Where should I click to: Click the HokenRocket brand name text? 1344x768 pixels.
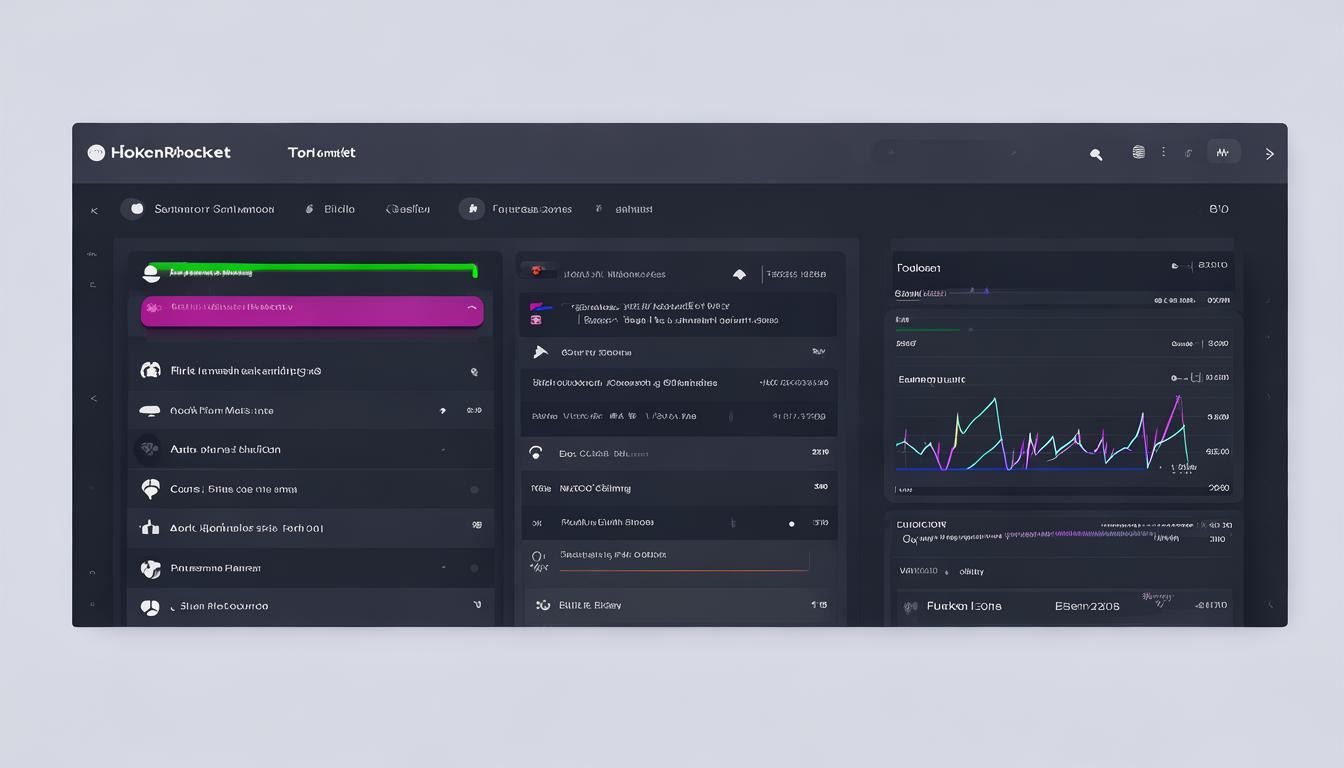pos(171,153)
